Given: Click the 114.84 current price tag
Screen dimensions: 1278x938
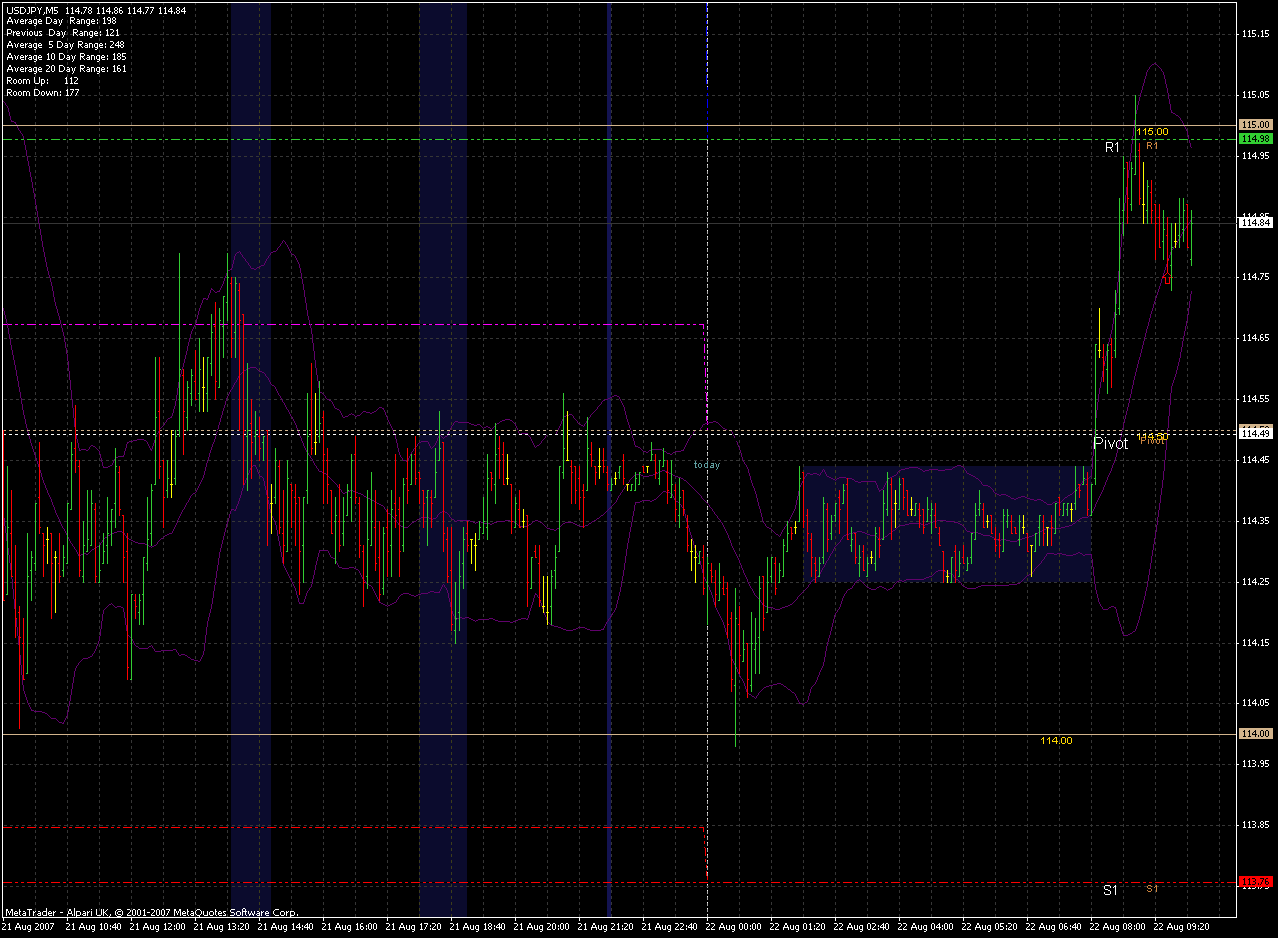Looking at the screenshot, I should click(x=1254, y=223).
